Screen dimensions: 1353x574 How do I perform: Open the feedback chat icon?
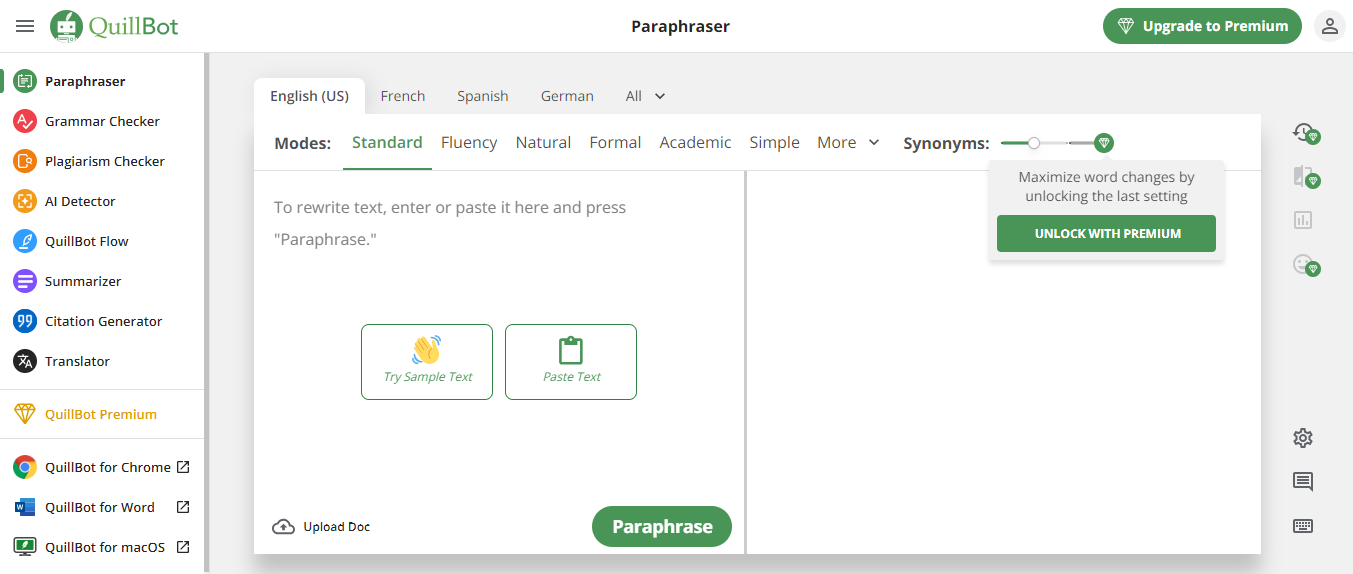click(x=1302, y=482)
